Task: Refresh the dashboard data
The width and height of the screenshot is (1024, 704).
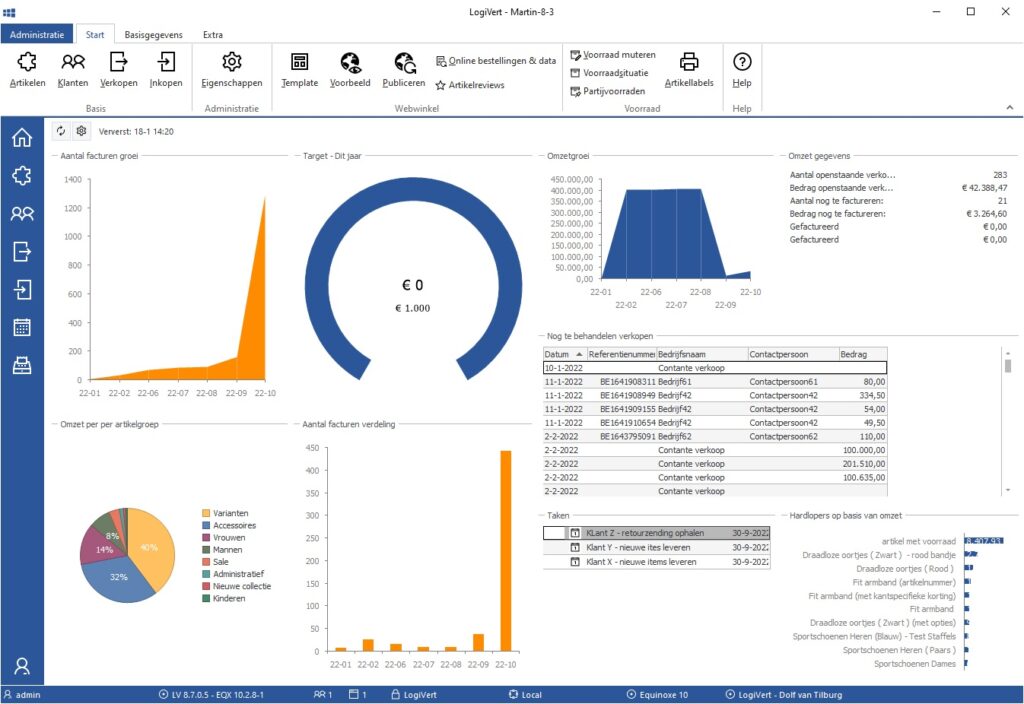Action: point(61,131)
